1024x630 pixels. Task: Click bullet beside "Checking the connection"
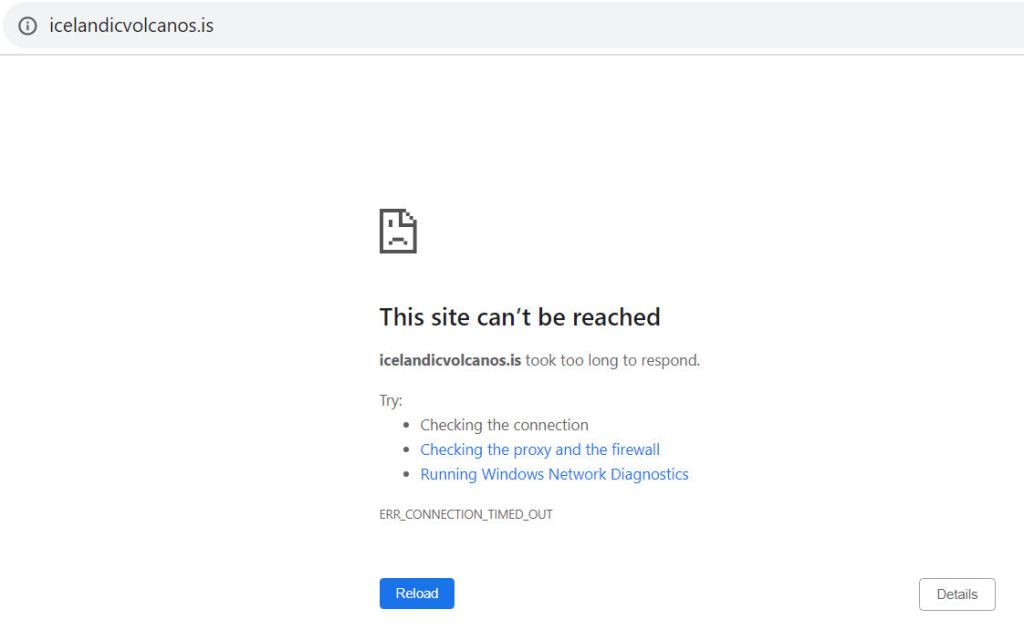coord(406,425)
